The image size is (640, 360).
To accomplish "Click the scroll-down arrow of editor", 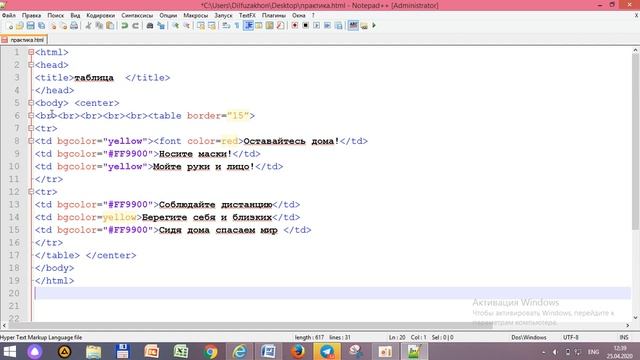I will coord(636,318).
